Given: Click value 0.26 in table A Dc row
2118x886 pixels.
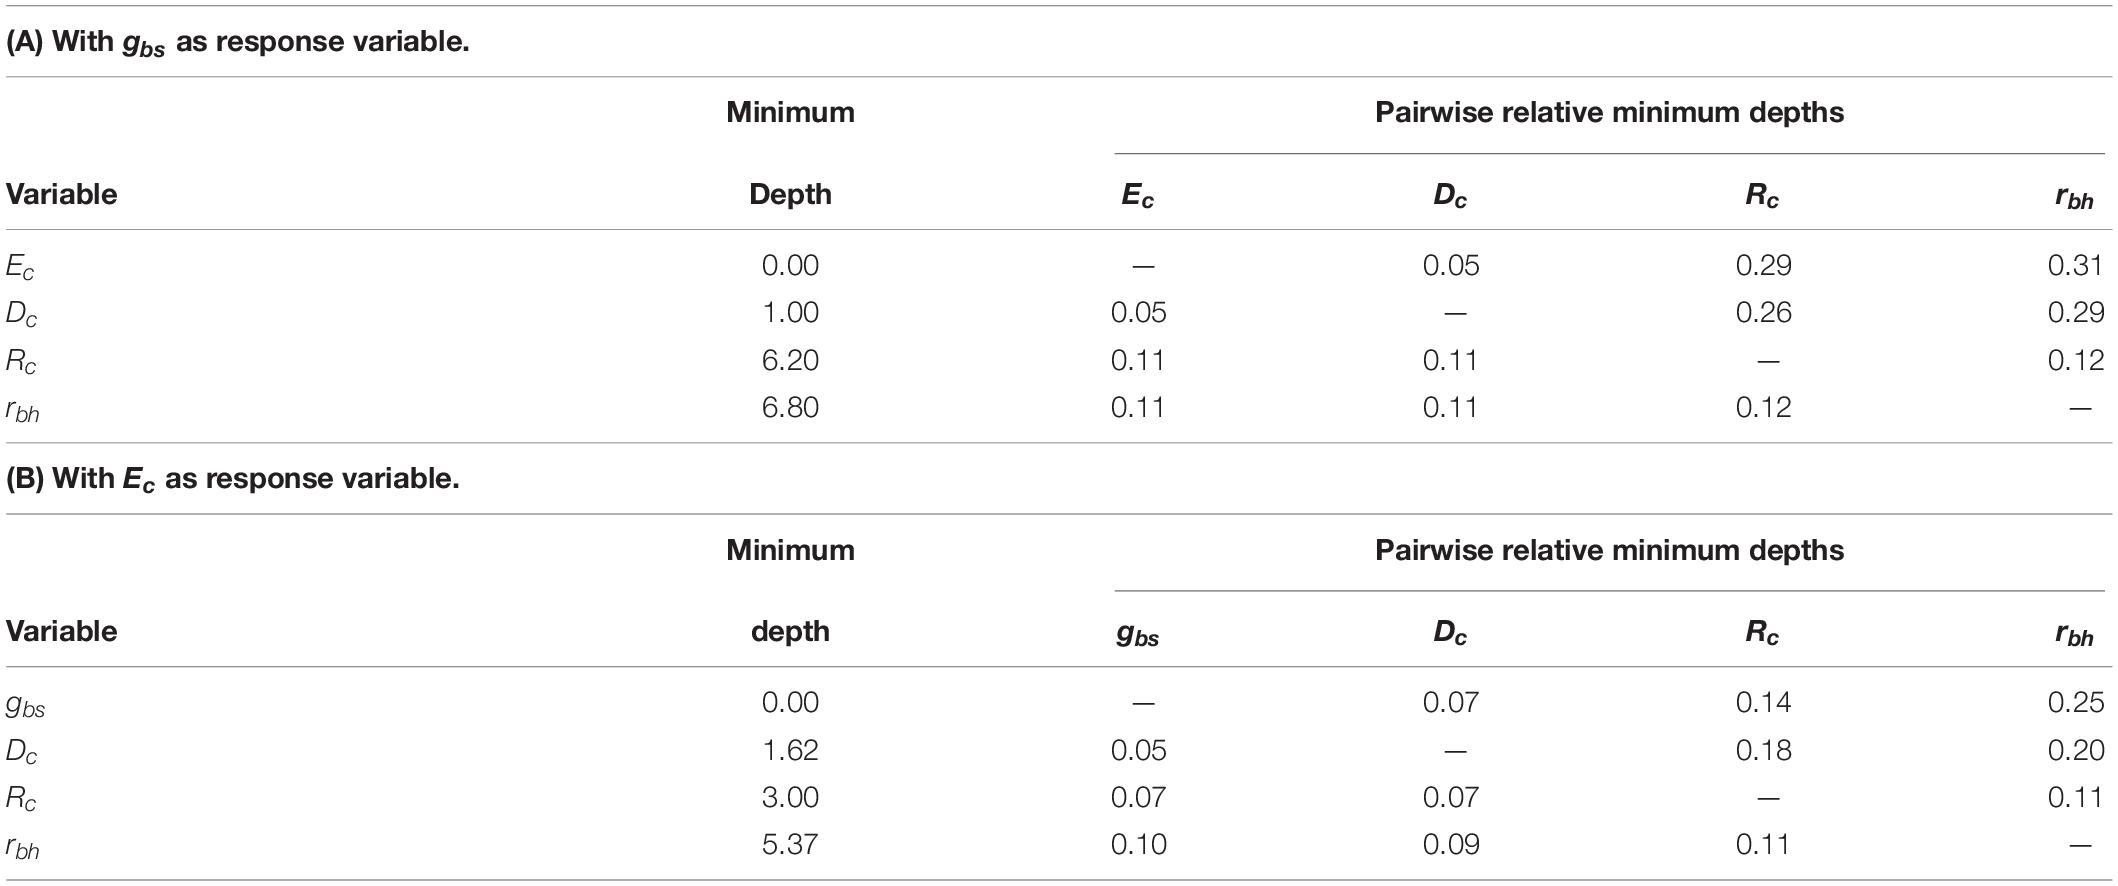Looking at the screenshot, I should click(1764, 312).
